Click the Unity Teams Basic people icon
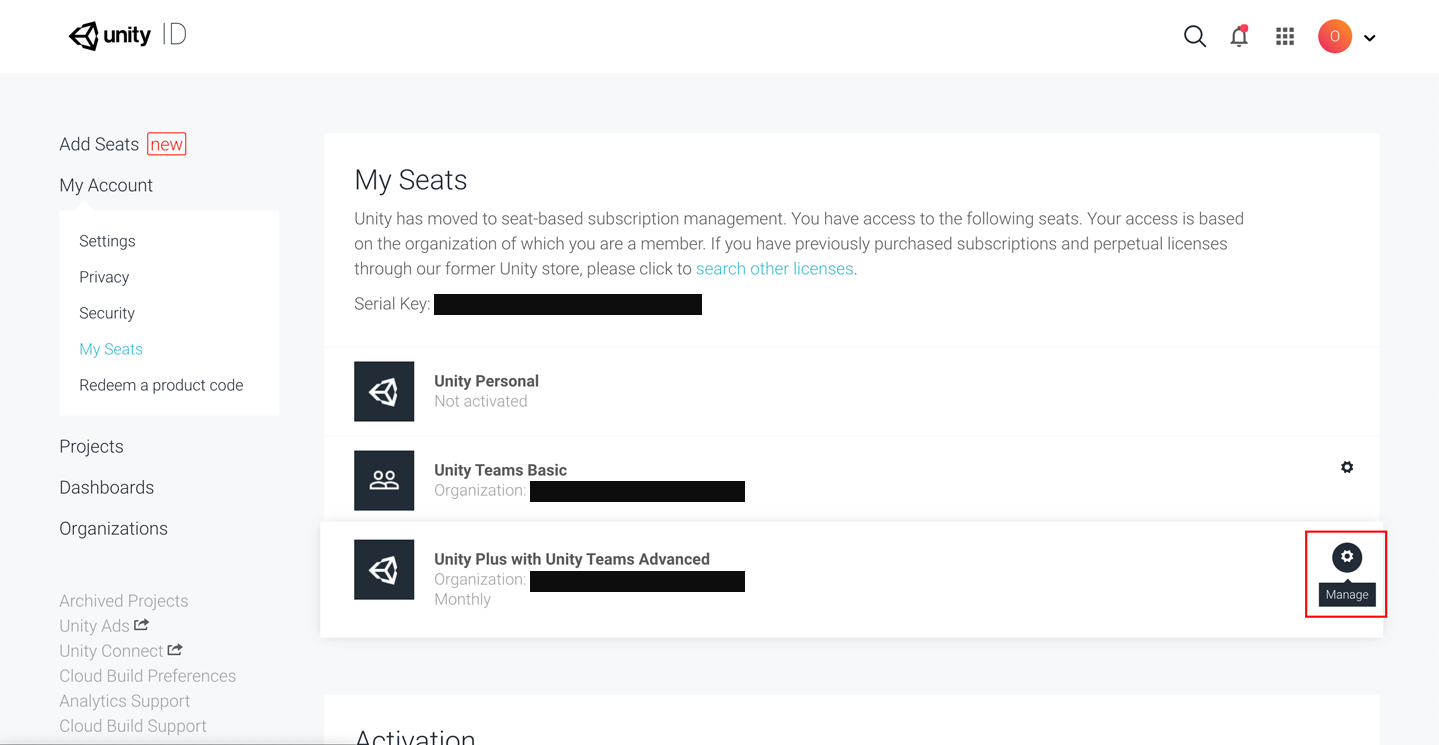 (384, 480)
